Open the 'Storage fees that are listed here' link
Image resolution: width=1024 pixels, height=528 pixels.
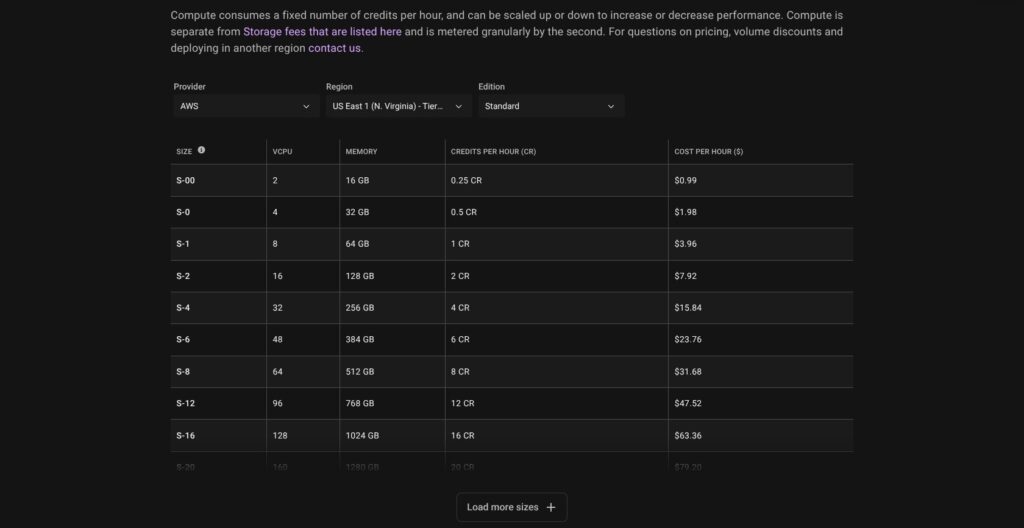tap(323, 31)
